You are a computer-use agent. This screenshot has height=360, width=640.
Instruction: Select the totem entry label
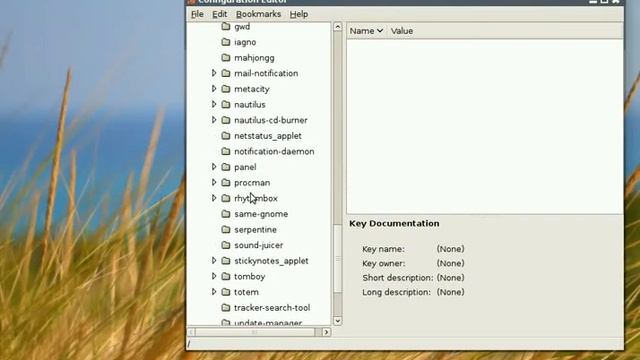click(x=246, y=292)
